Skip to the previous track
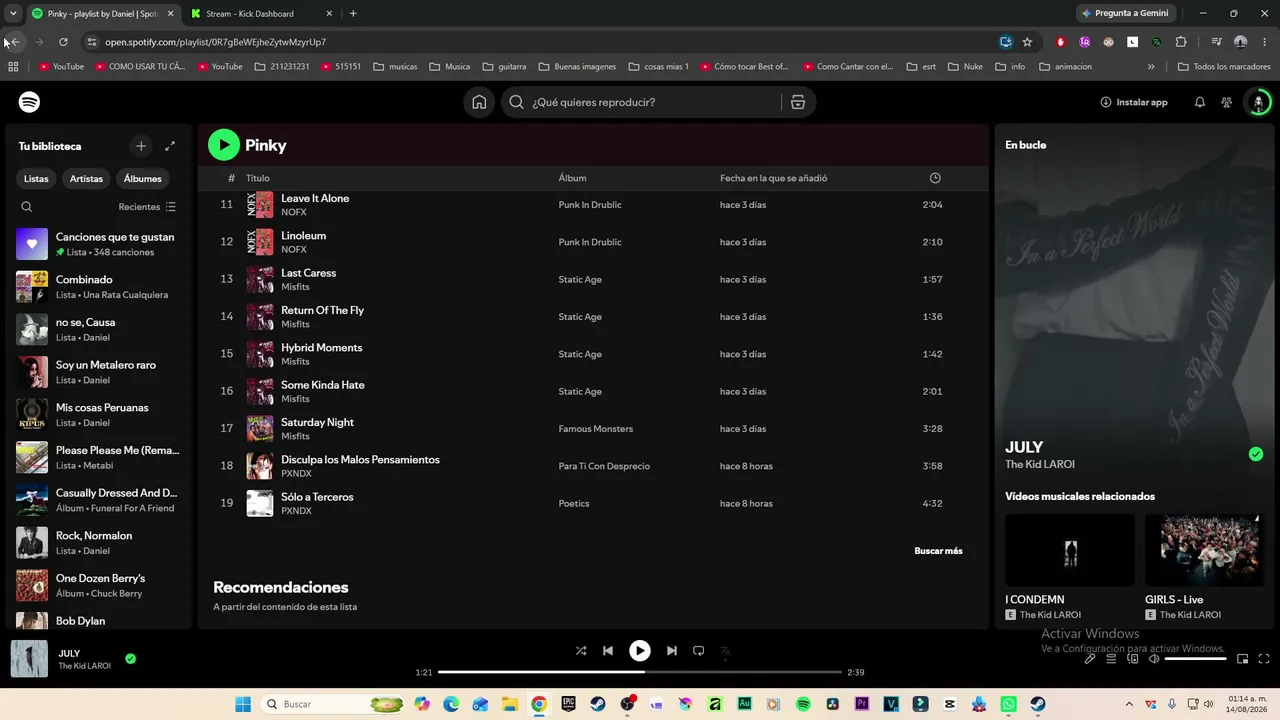Viewport: 1280px width, 720px height. pos(608,651)
